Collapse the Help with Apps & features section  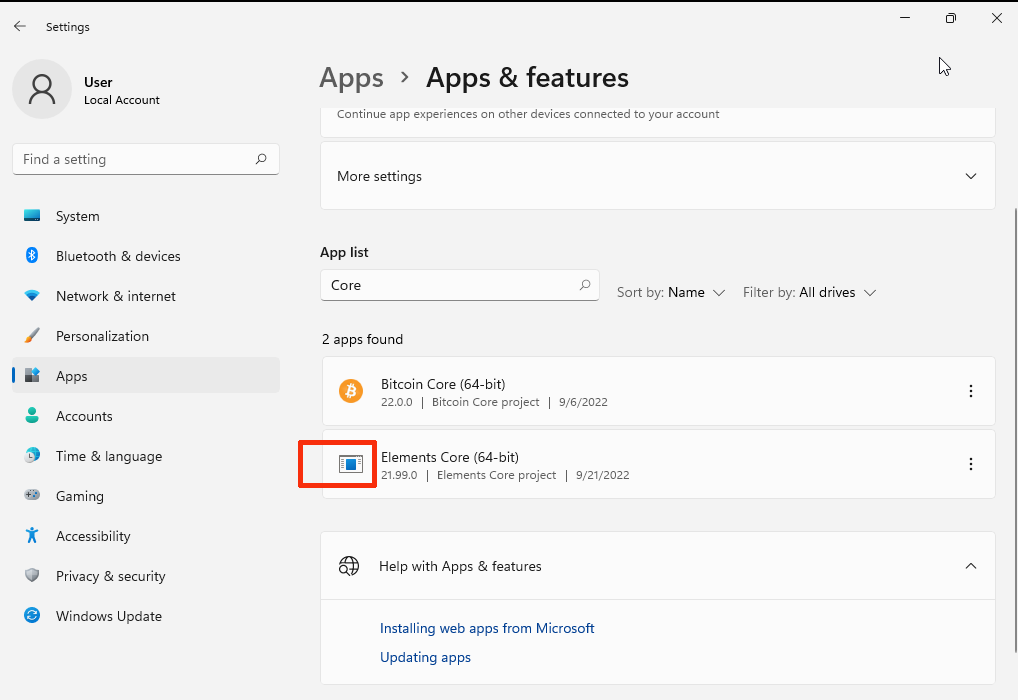(x=970, y=565)
